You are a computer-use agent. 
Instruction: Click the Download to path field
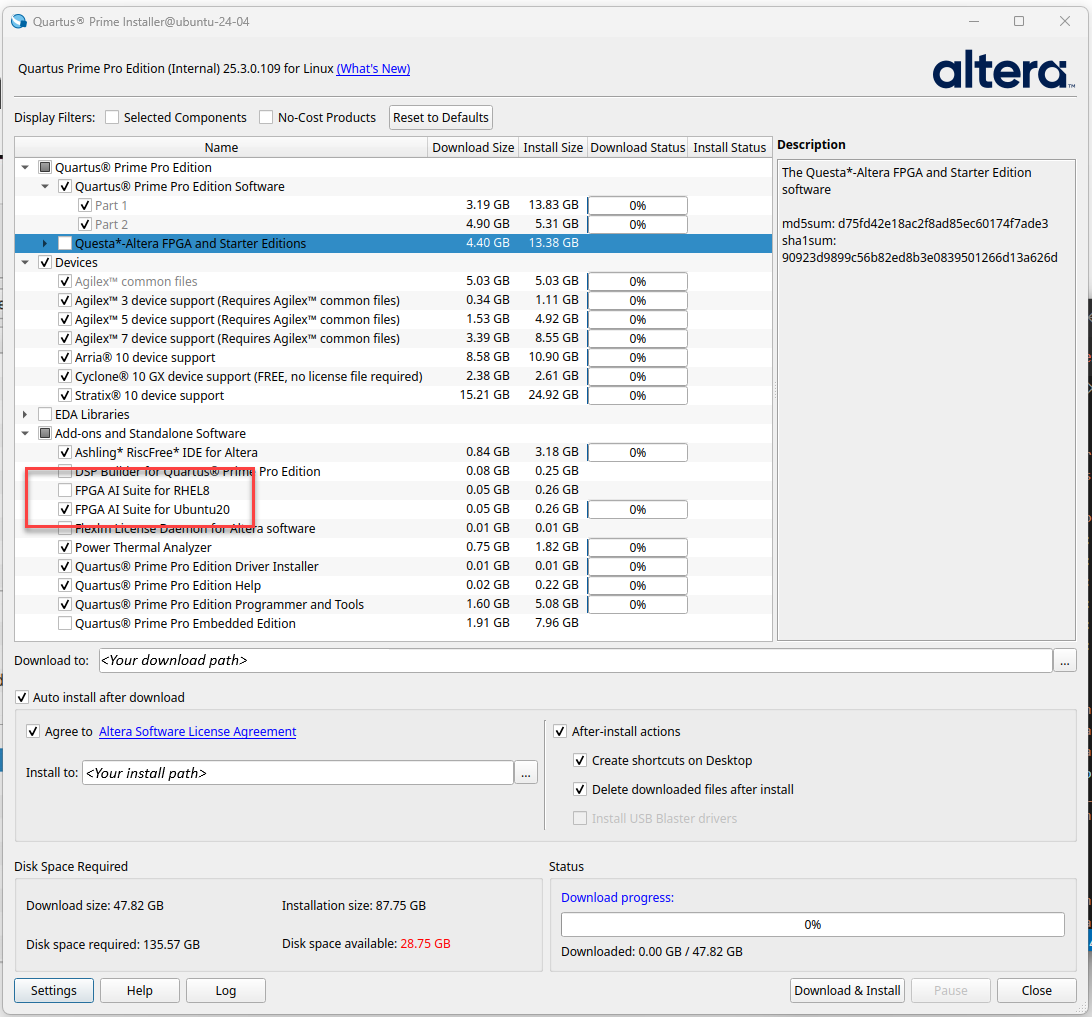[x=575, y=660]
